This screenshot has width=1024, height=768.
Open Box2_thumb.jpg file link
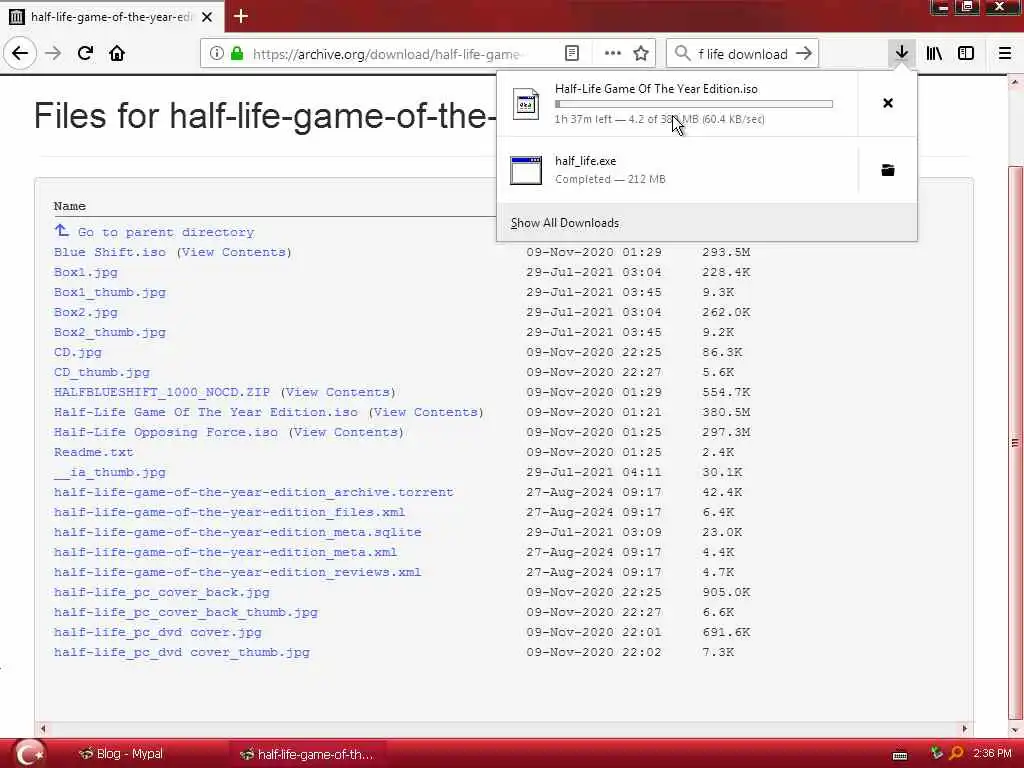point(110,332)
